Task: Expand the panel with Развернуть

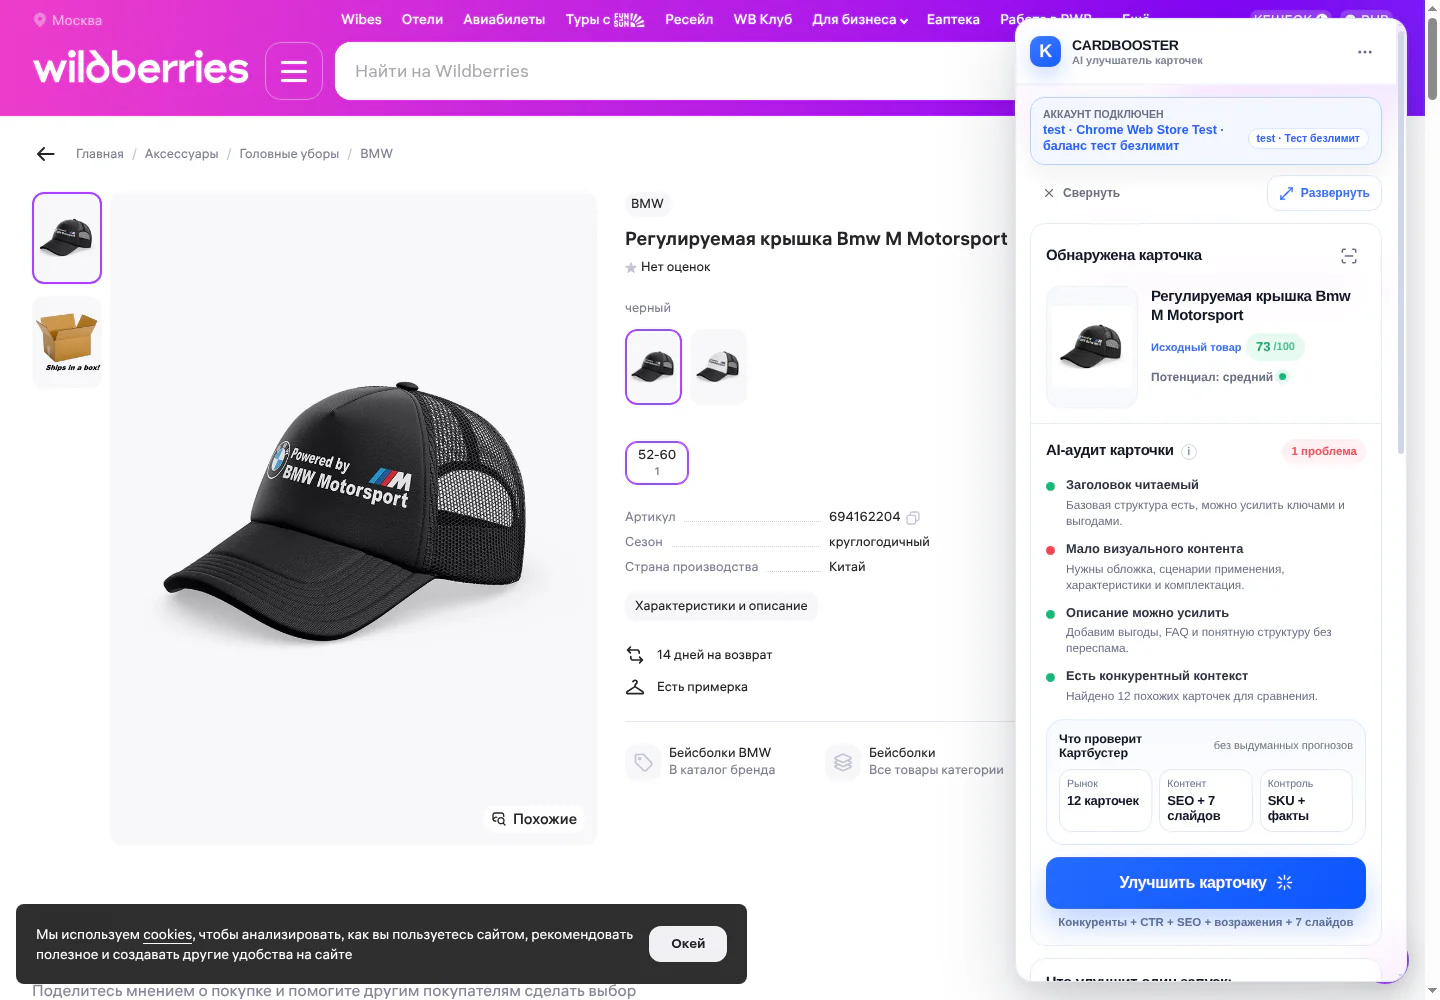Action: point(1324,193)
